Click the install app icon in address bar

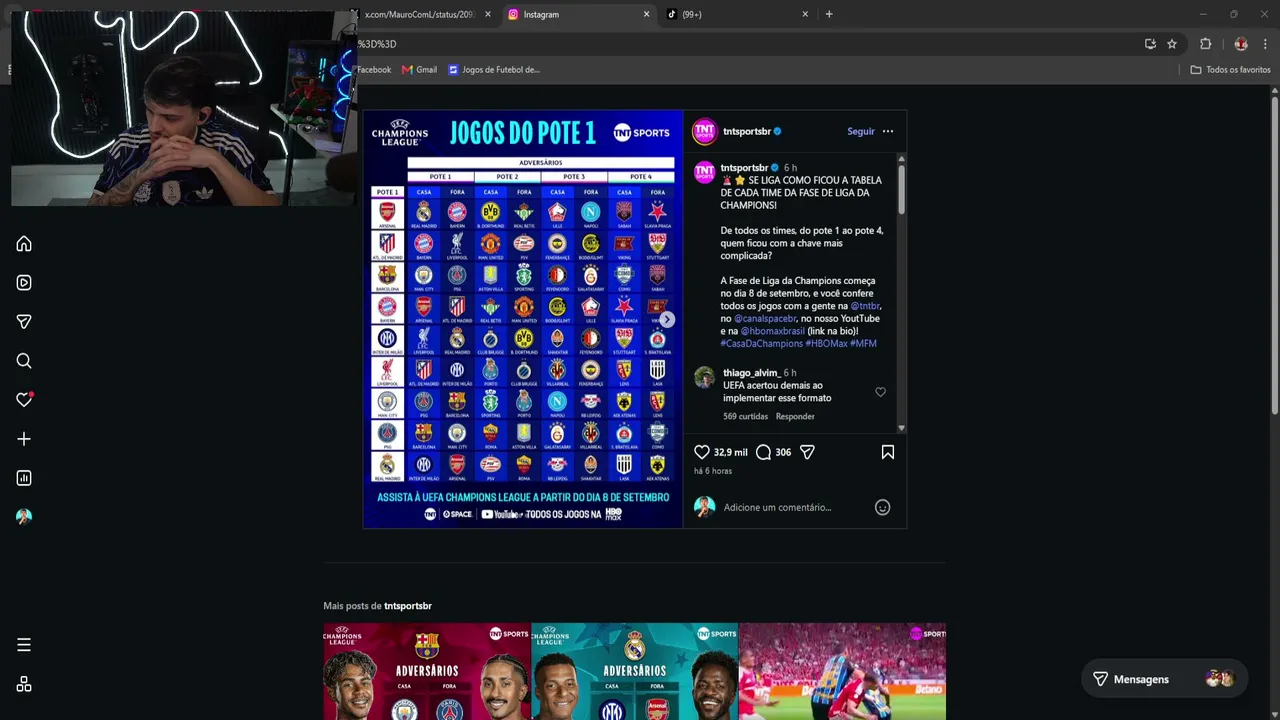pyautogui.click(x=1150, y=44)
